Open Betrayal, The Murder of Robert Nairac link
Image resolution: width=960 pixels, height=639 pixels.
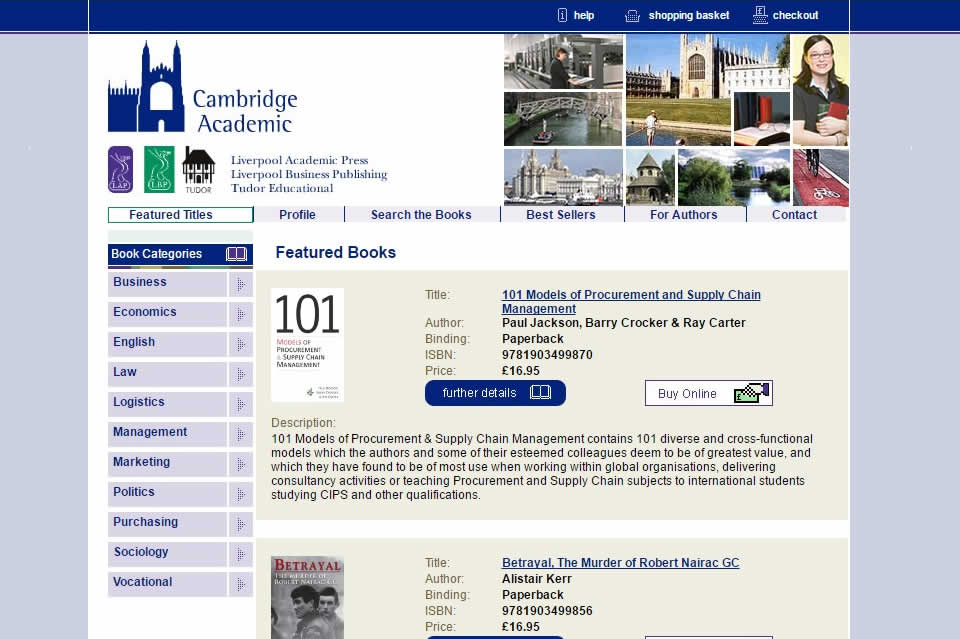coord(621,562)
